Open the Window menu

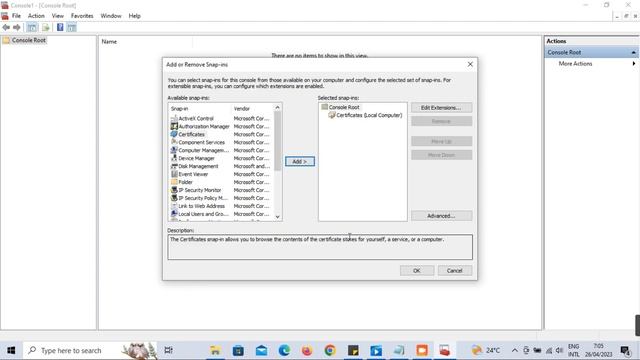click(x=111, y=16)
